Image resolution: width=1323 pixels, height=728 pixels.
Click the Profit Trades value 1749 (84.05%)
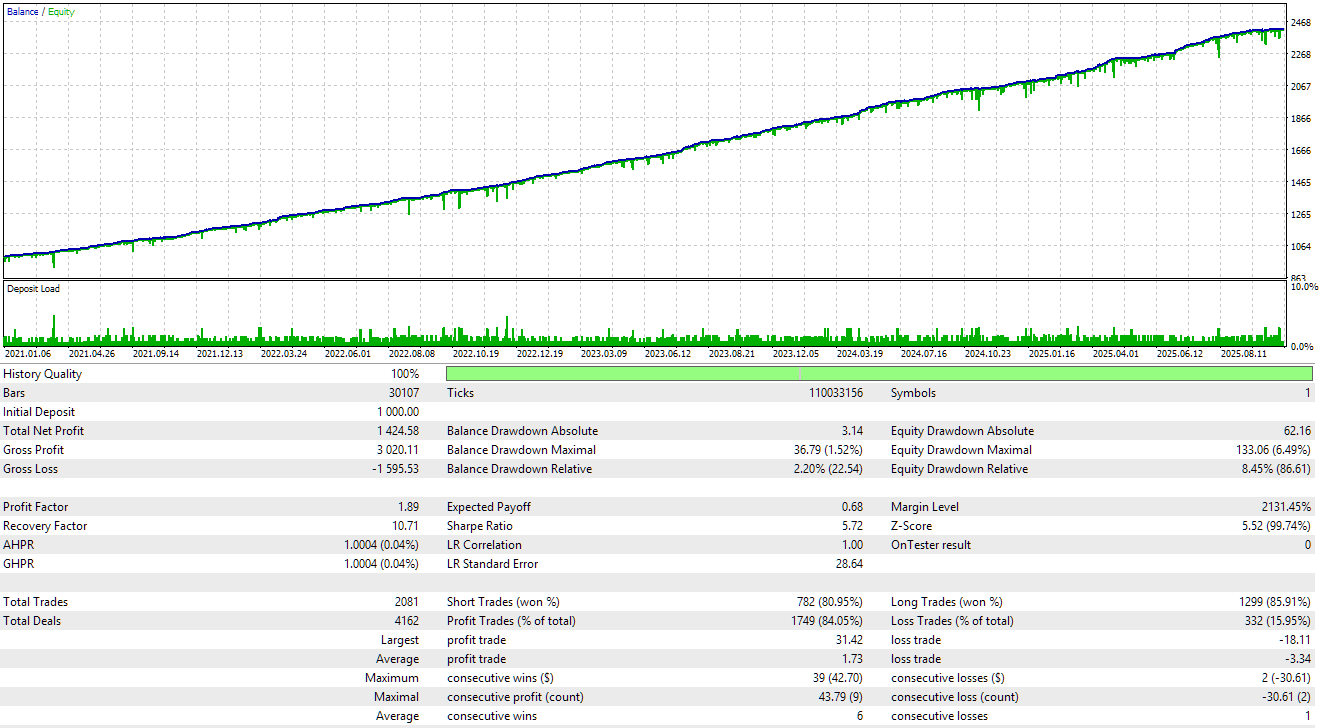[x=825, y=621]
